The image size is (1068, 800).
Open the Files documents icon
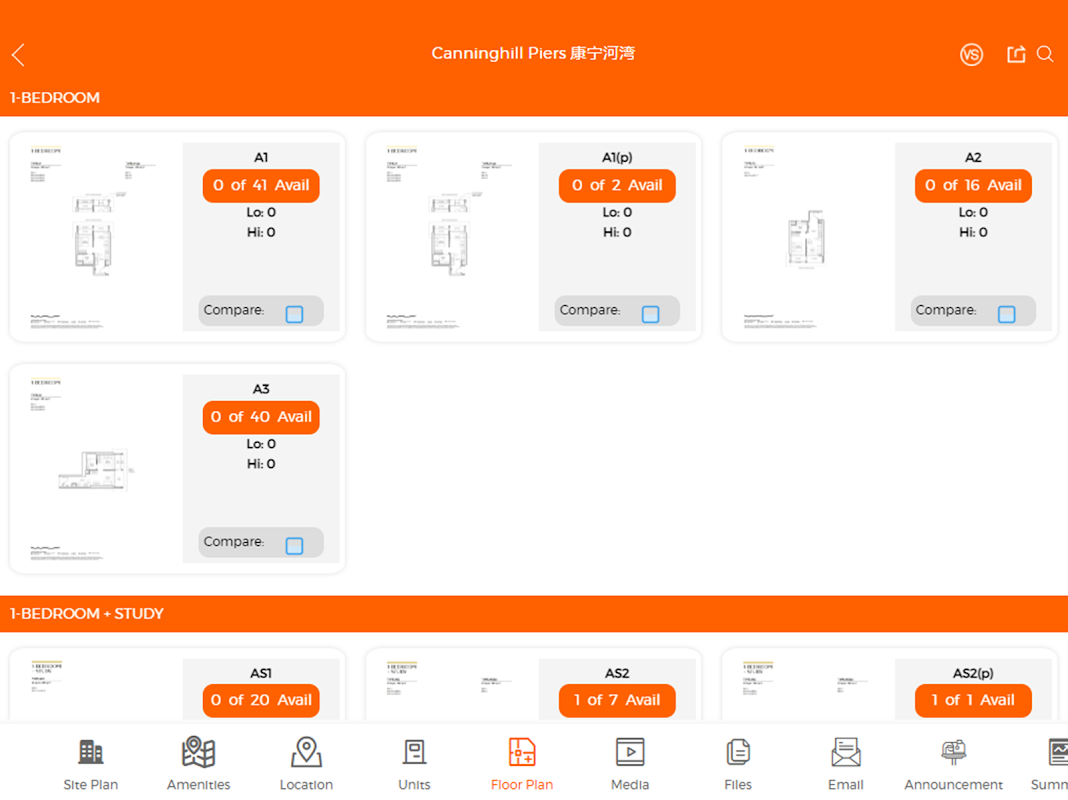[738, 752]
